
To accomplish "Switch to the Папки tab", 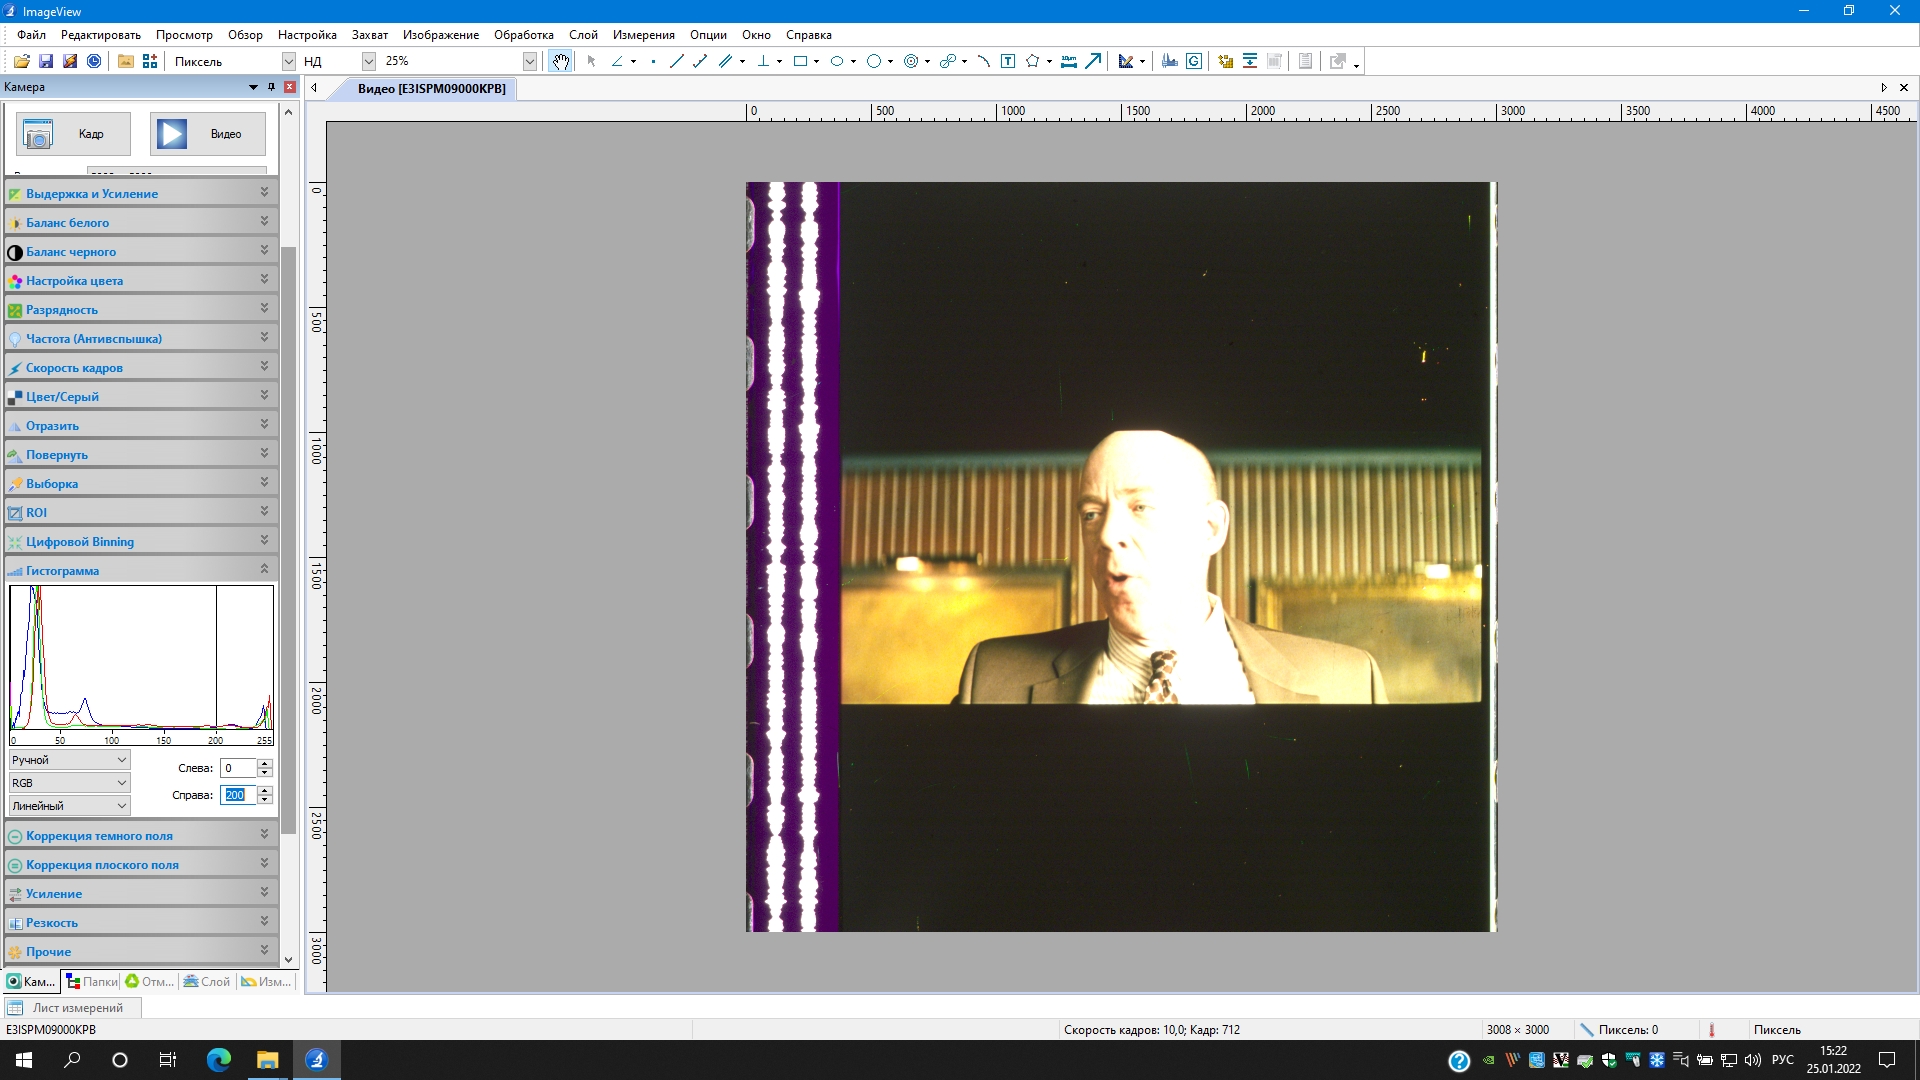I will pos(91,982).
